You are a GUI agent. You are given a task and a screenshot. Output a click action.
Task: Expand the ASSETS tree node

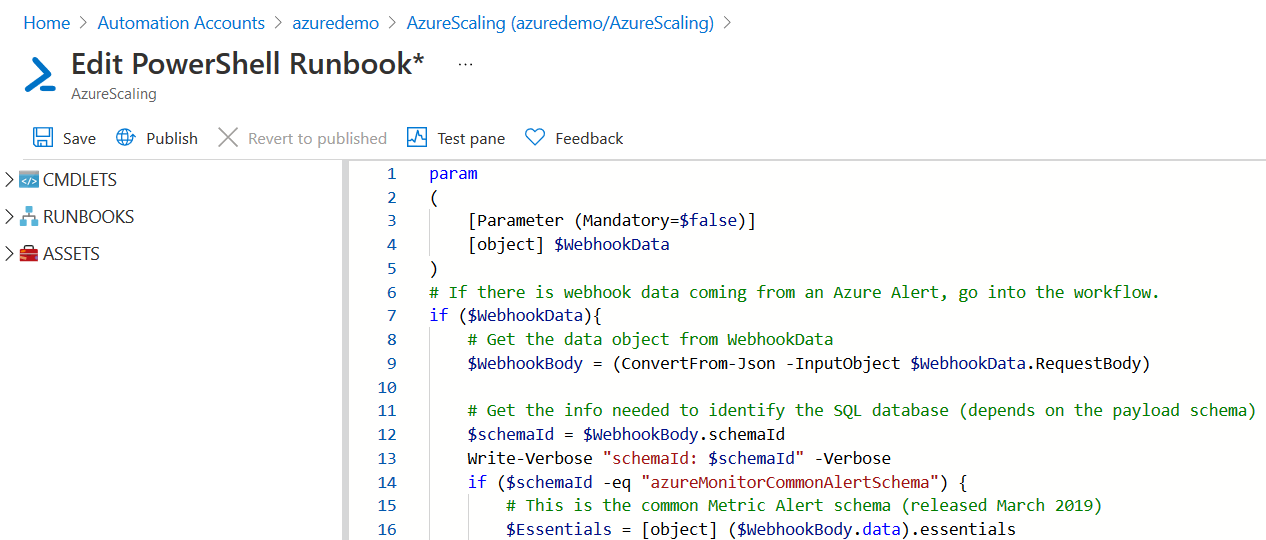pos(10,254)
